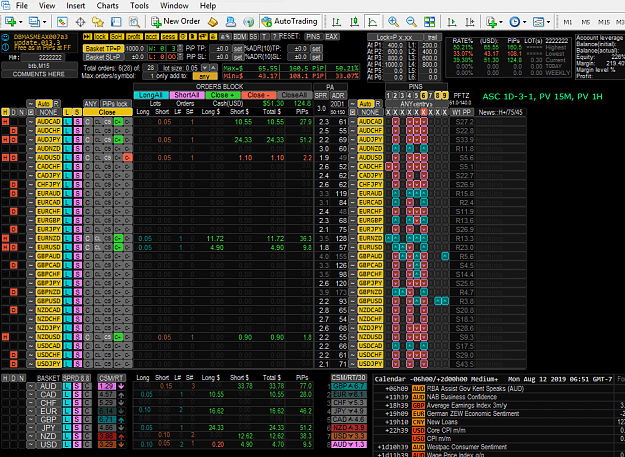625x457 pixels.
Task: Click the pink S button on GBPUSD row
Action: [78, 301]
